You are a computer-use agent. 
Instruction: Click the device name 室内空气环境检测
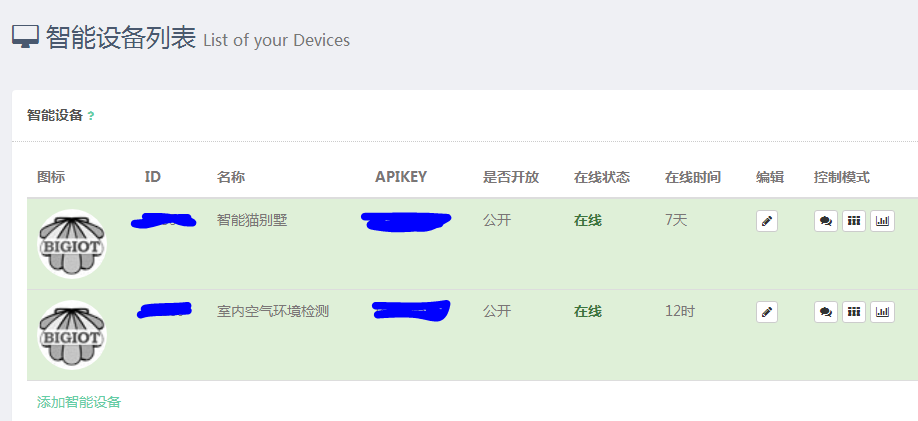(273, 312)
